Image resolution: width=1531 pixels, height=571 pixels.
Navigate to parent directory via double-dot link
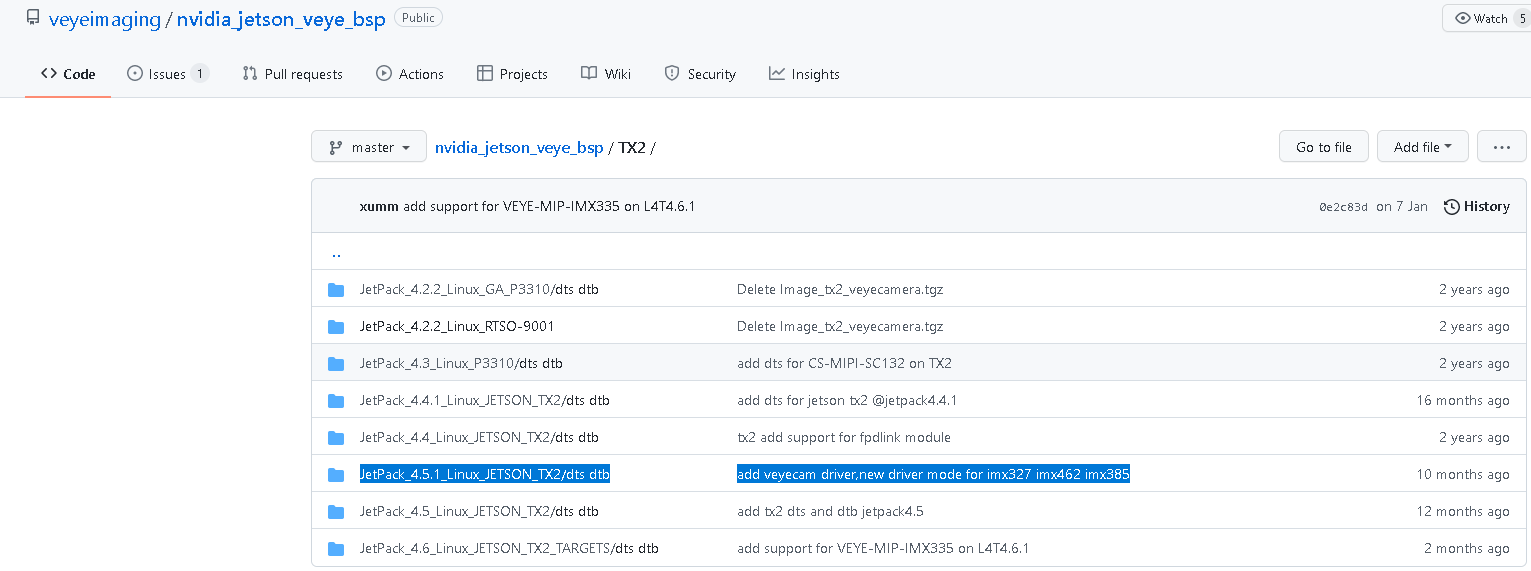[x=336, y=253]
